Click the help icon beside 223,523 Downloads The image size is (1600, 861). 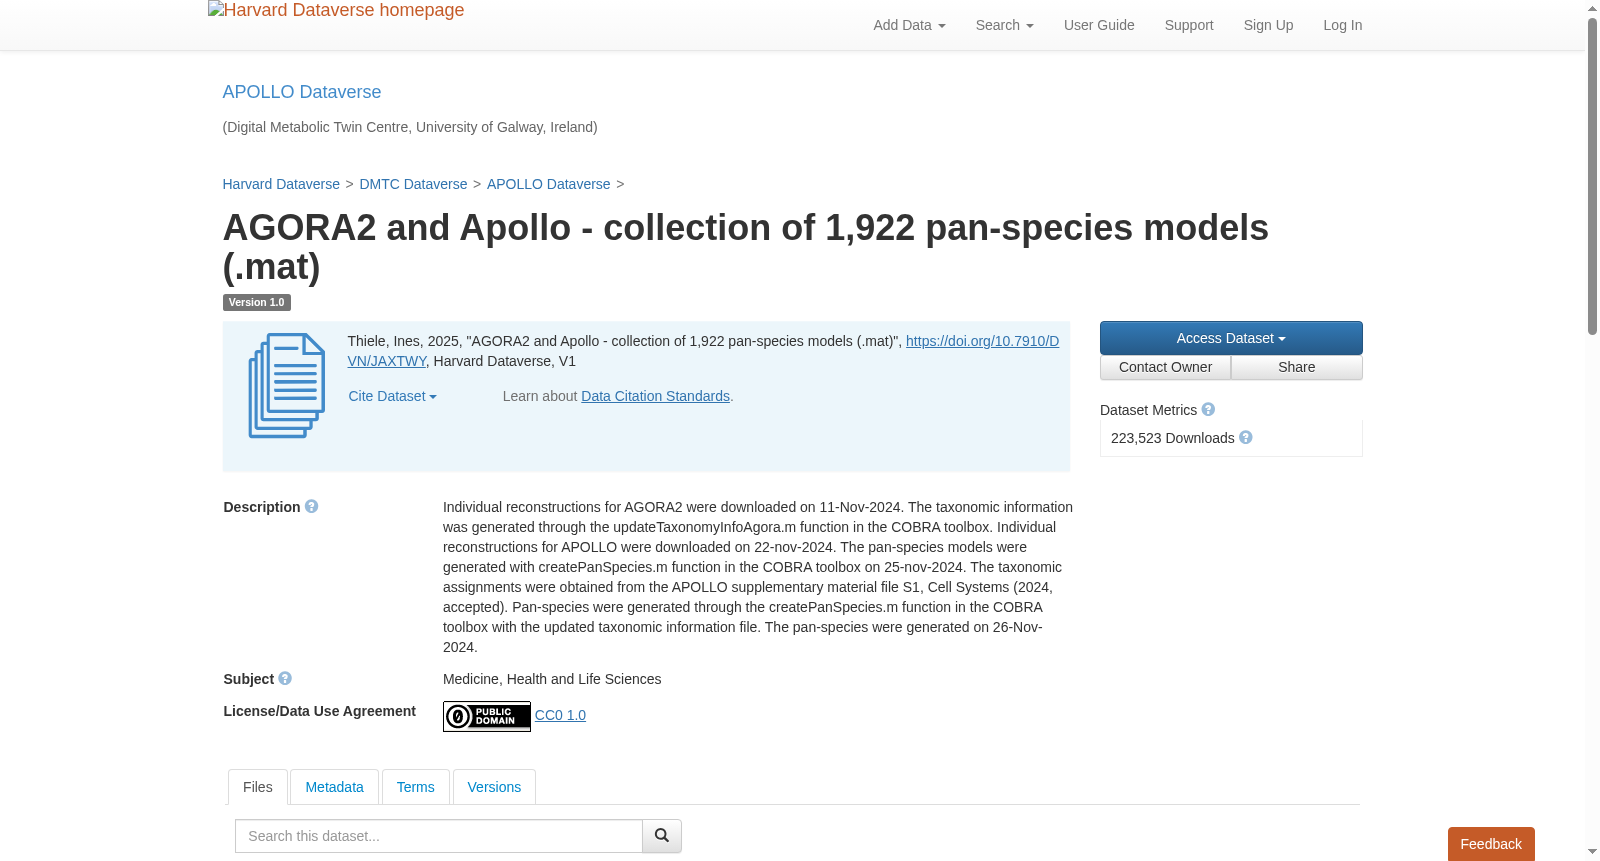tap(1246, 438)
